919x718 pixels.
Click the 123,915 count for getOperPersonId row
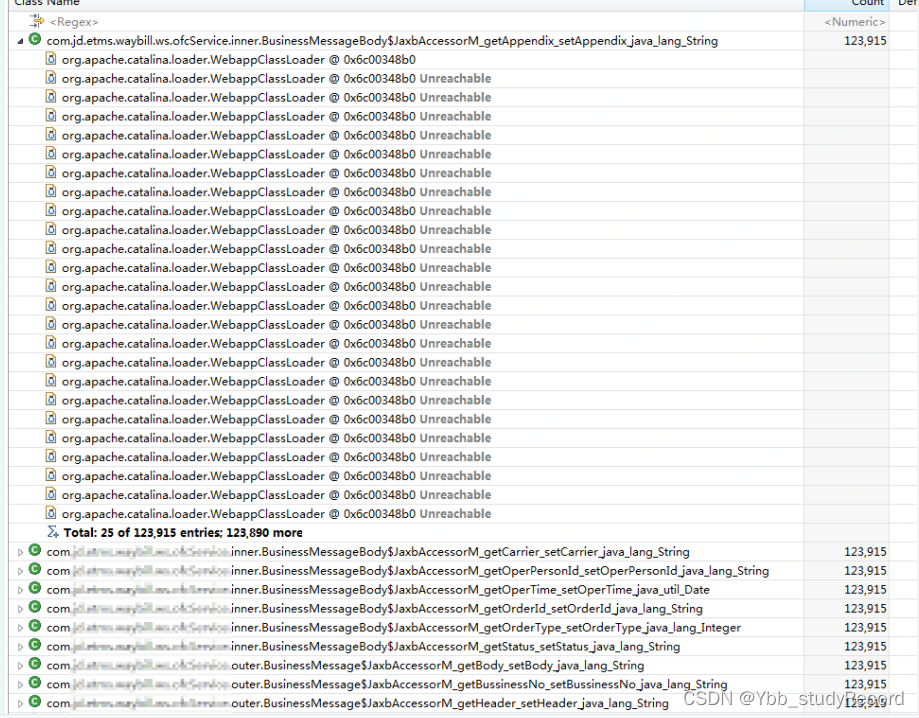865,571
